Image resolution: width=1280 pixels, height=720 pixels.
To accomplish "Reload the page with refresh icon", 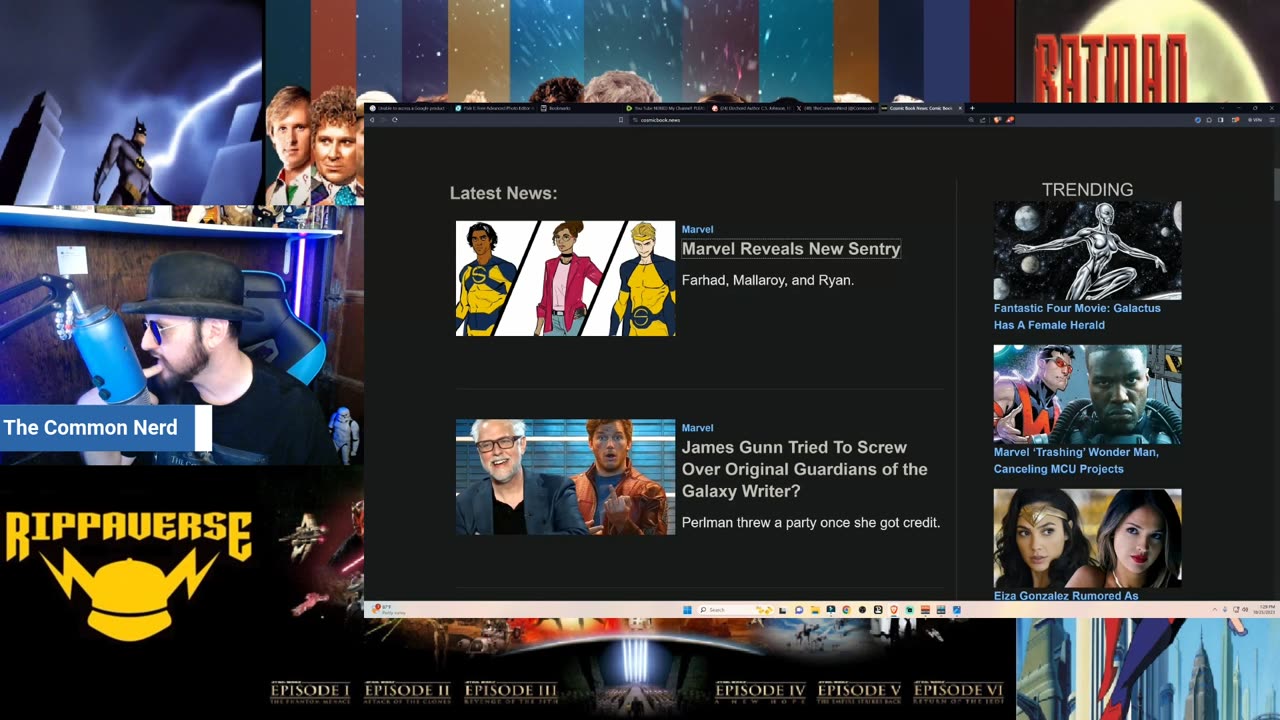I will pos(395,120).
